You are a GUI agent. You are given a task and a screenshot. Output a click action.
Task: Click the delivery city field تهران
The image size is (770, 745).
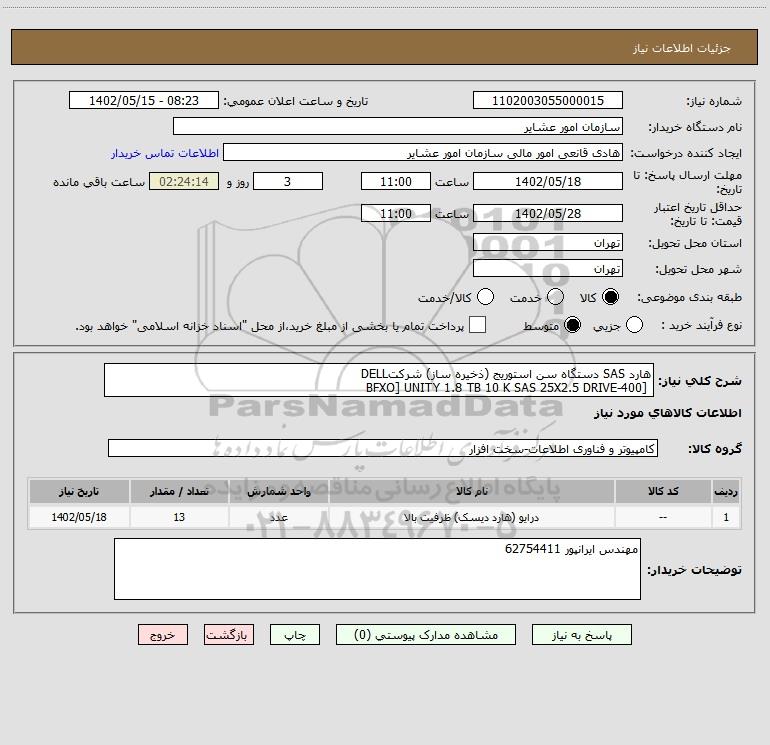[548, 268]
